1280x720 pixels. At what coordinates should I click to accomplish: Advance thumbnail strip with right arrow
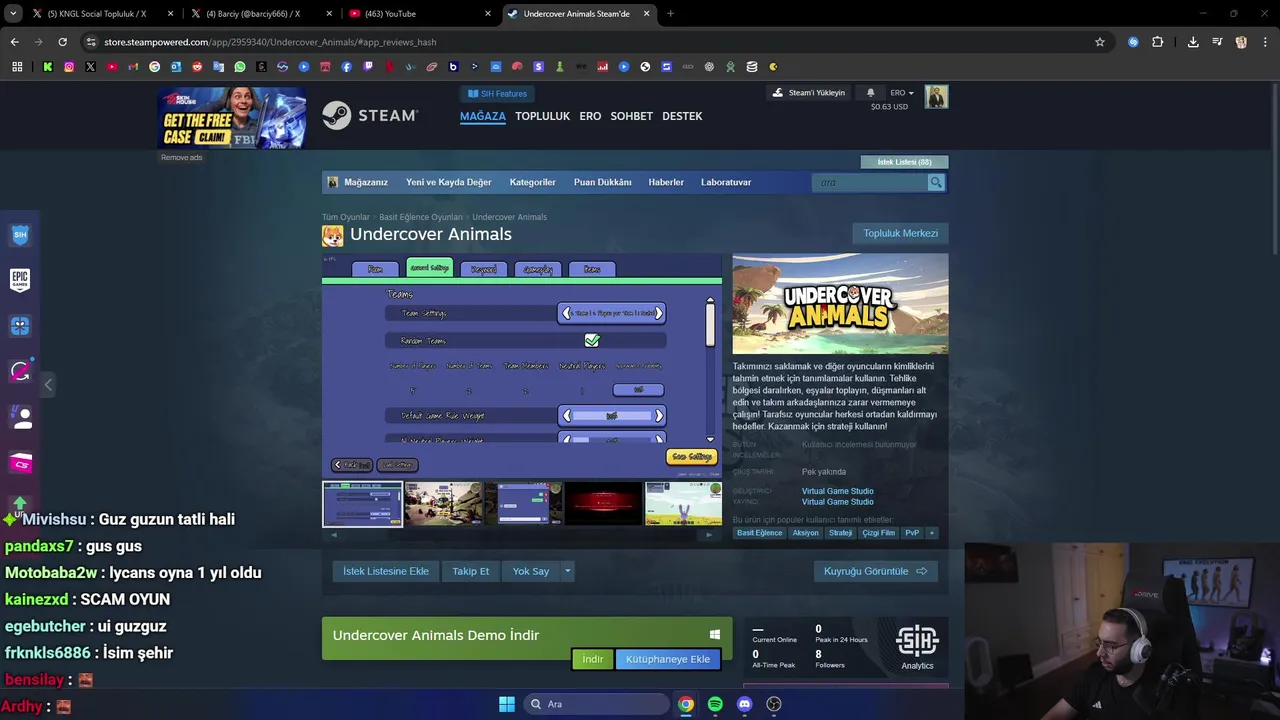pyautogui.click(x=709, y=534)
